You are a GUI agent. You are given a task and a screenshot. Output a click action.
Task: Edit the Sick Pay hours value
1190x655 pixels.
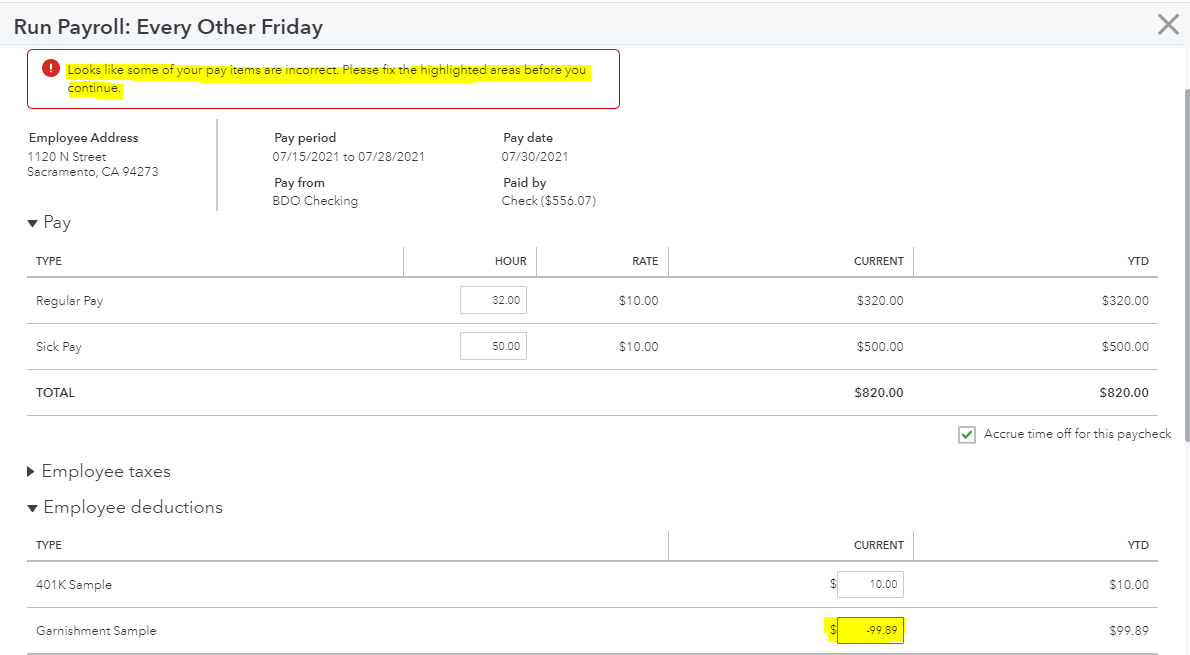pyautogui.click(x=493, y=345)
